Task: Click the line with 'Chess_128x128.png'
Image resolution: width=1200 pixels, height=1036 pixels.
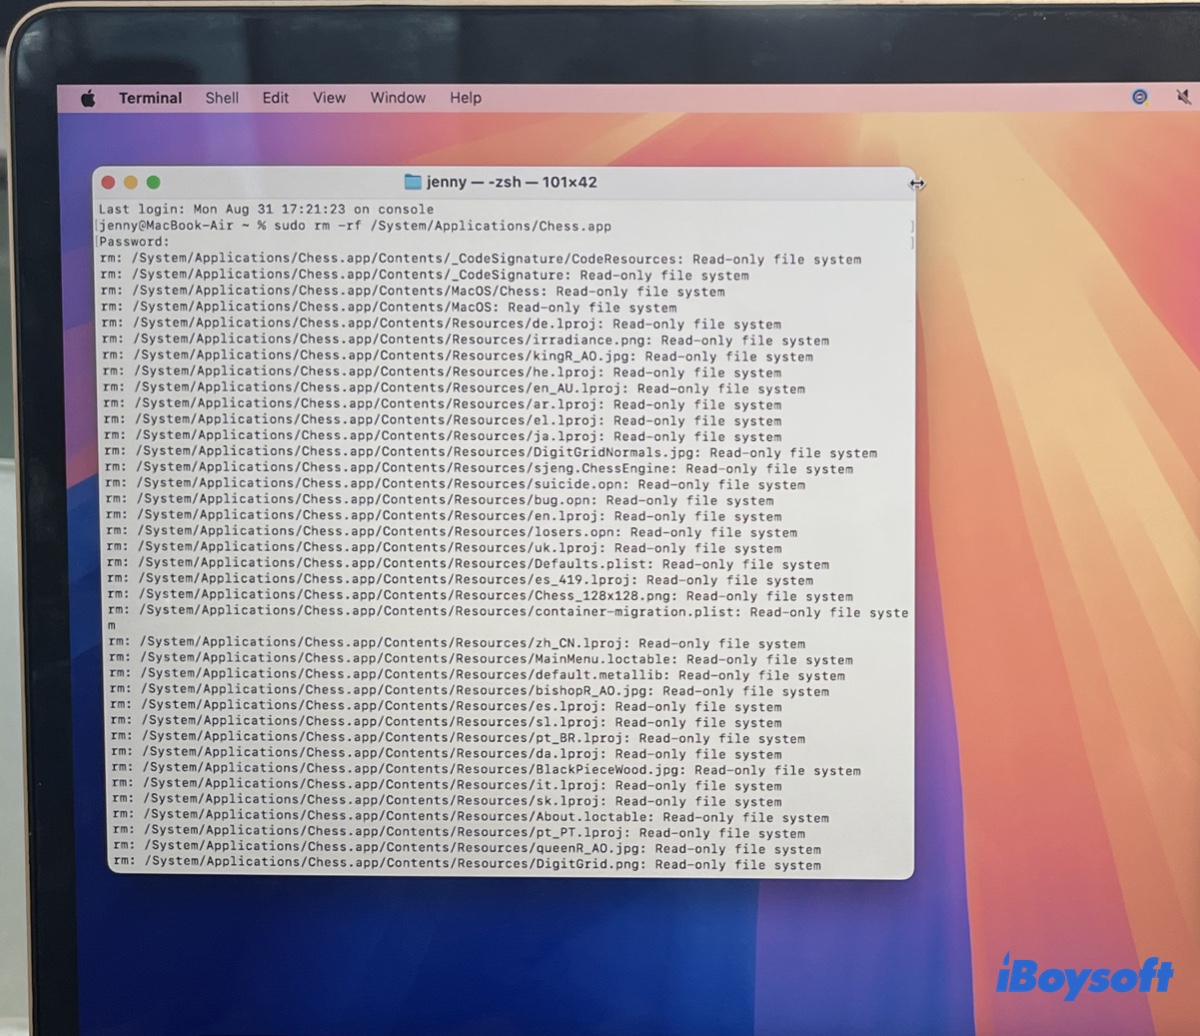Action: coord(479,596)
